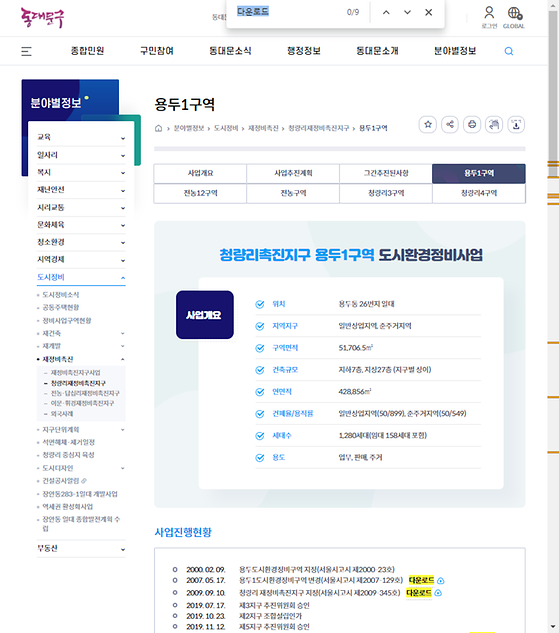Click the page download icon

click(x=516, y=124)
